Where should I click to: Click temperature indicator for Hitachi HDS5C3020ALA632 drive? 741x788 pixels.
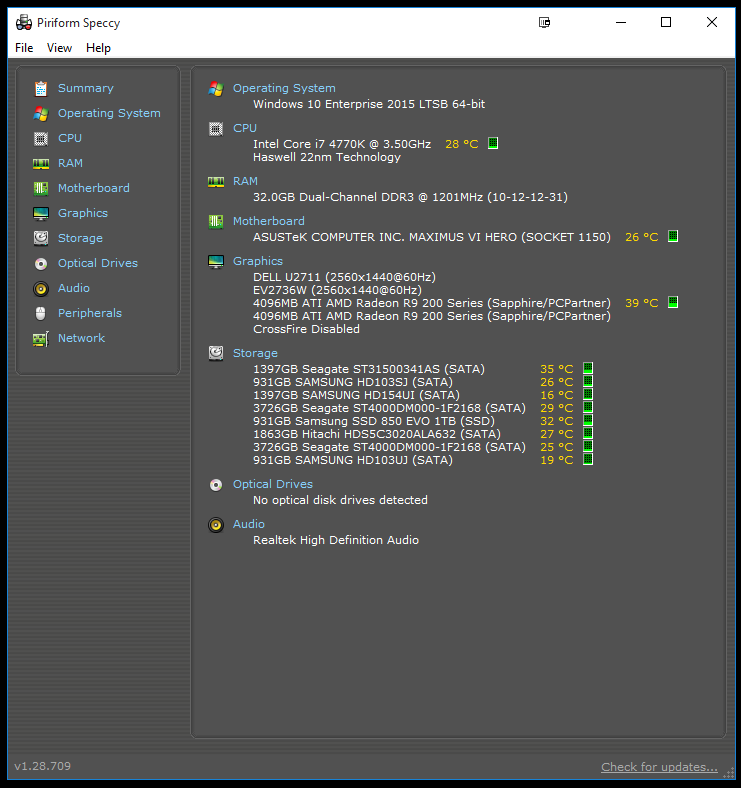tap(588, 434)
